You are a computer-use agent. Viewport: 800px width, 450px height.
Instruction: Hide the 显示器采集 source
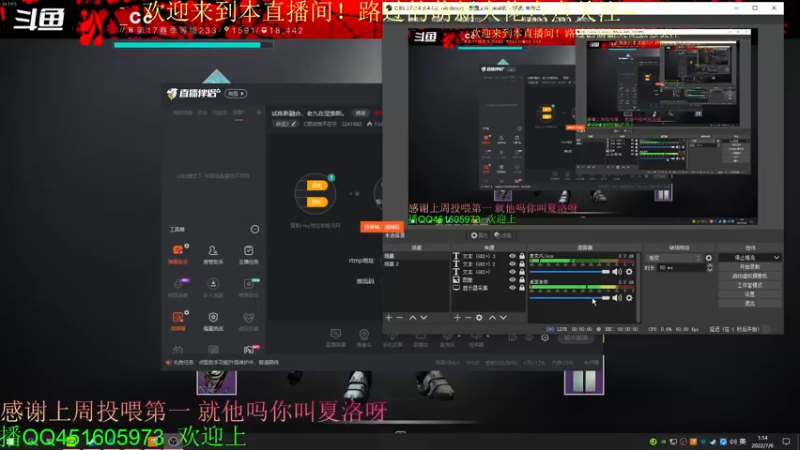(512, 288)
